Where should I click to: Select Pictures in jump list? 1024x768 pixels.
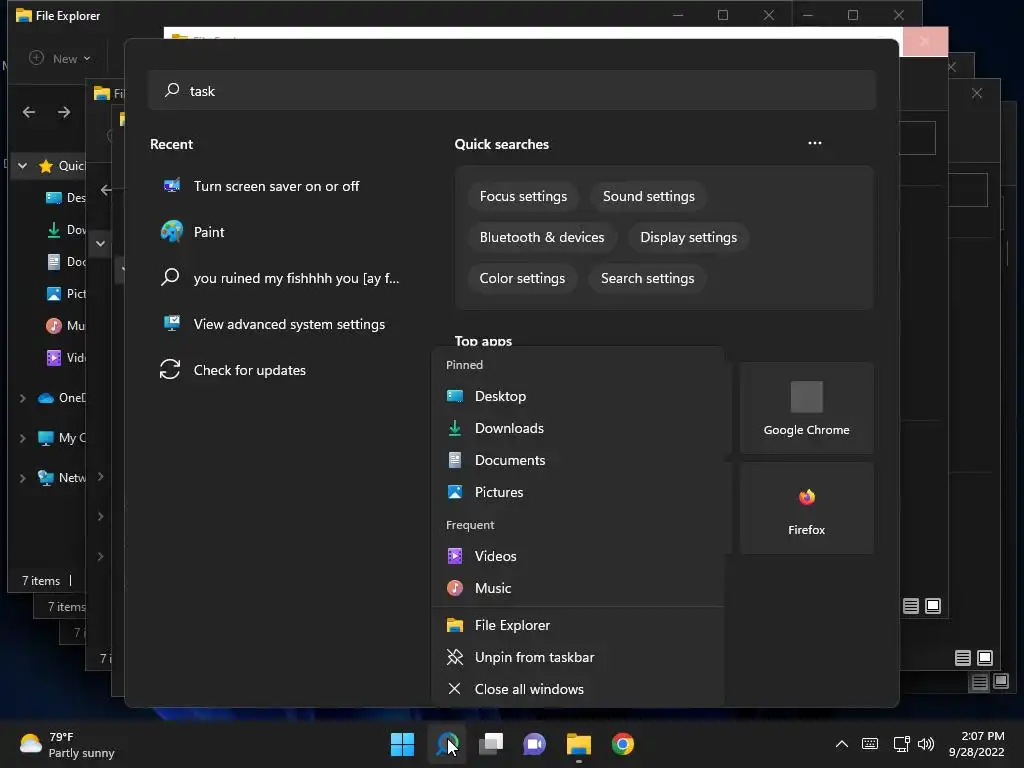pos(578,492)
